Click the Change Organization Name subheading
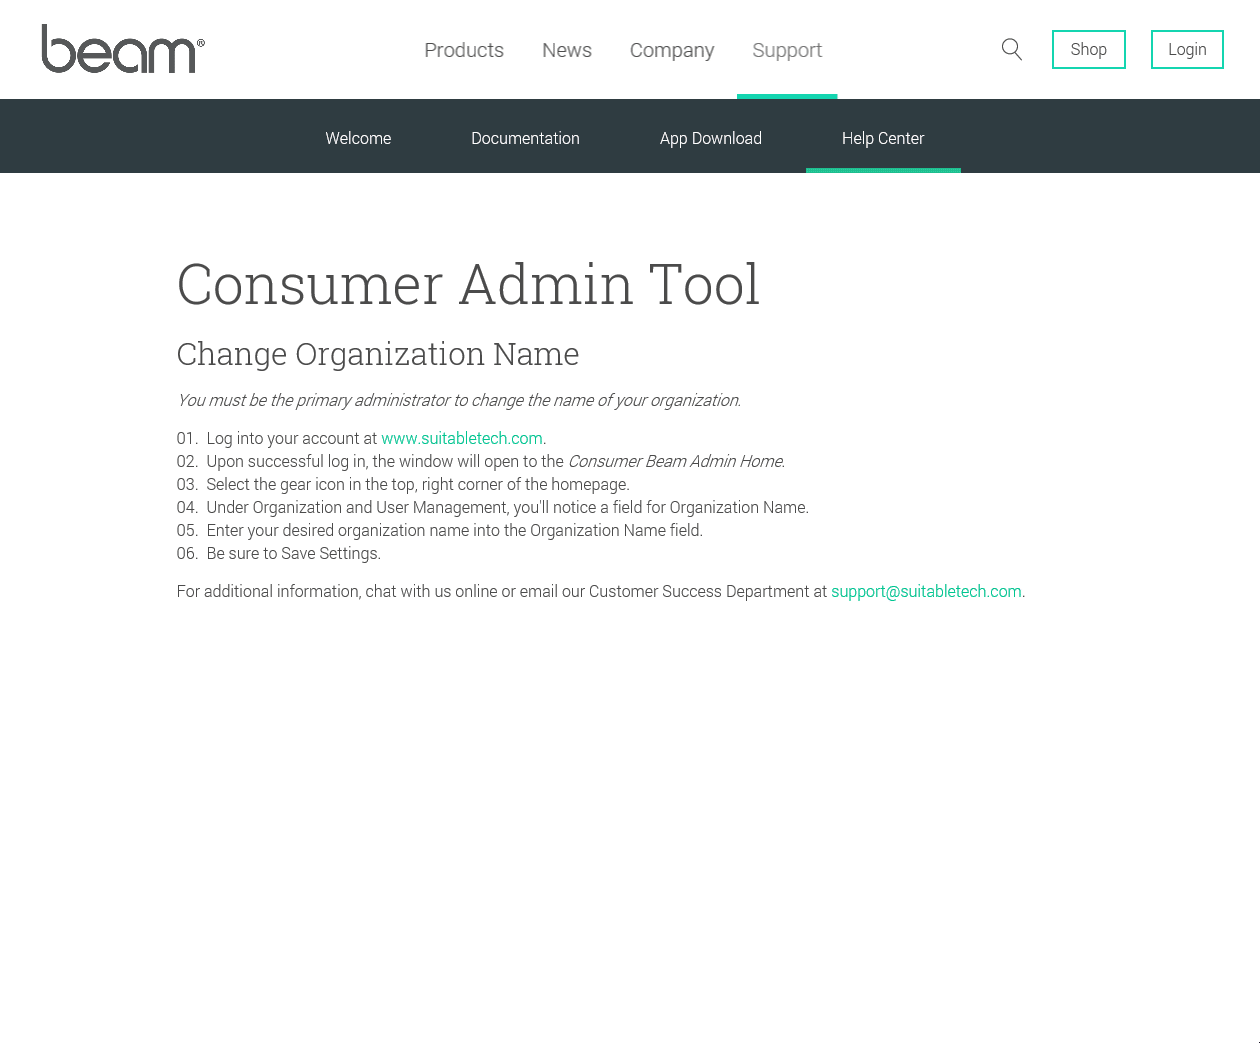 (x=378, y=354)
